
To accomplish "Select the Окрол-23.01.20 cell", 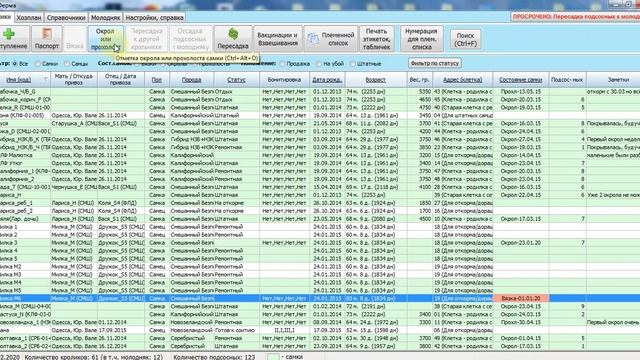I will [521, 243].
